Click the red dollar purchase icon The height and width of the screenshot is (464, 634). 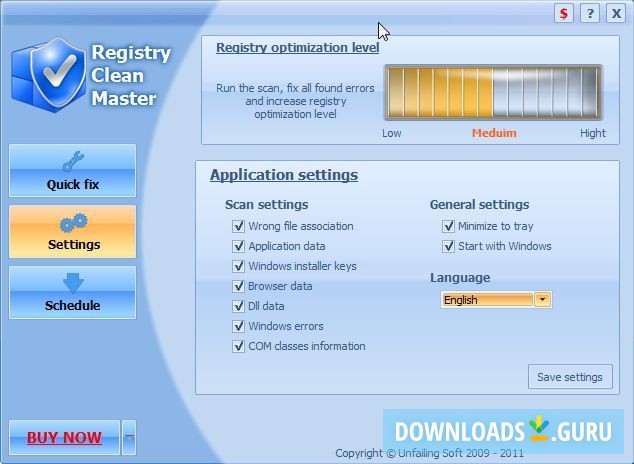[563, 14]
